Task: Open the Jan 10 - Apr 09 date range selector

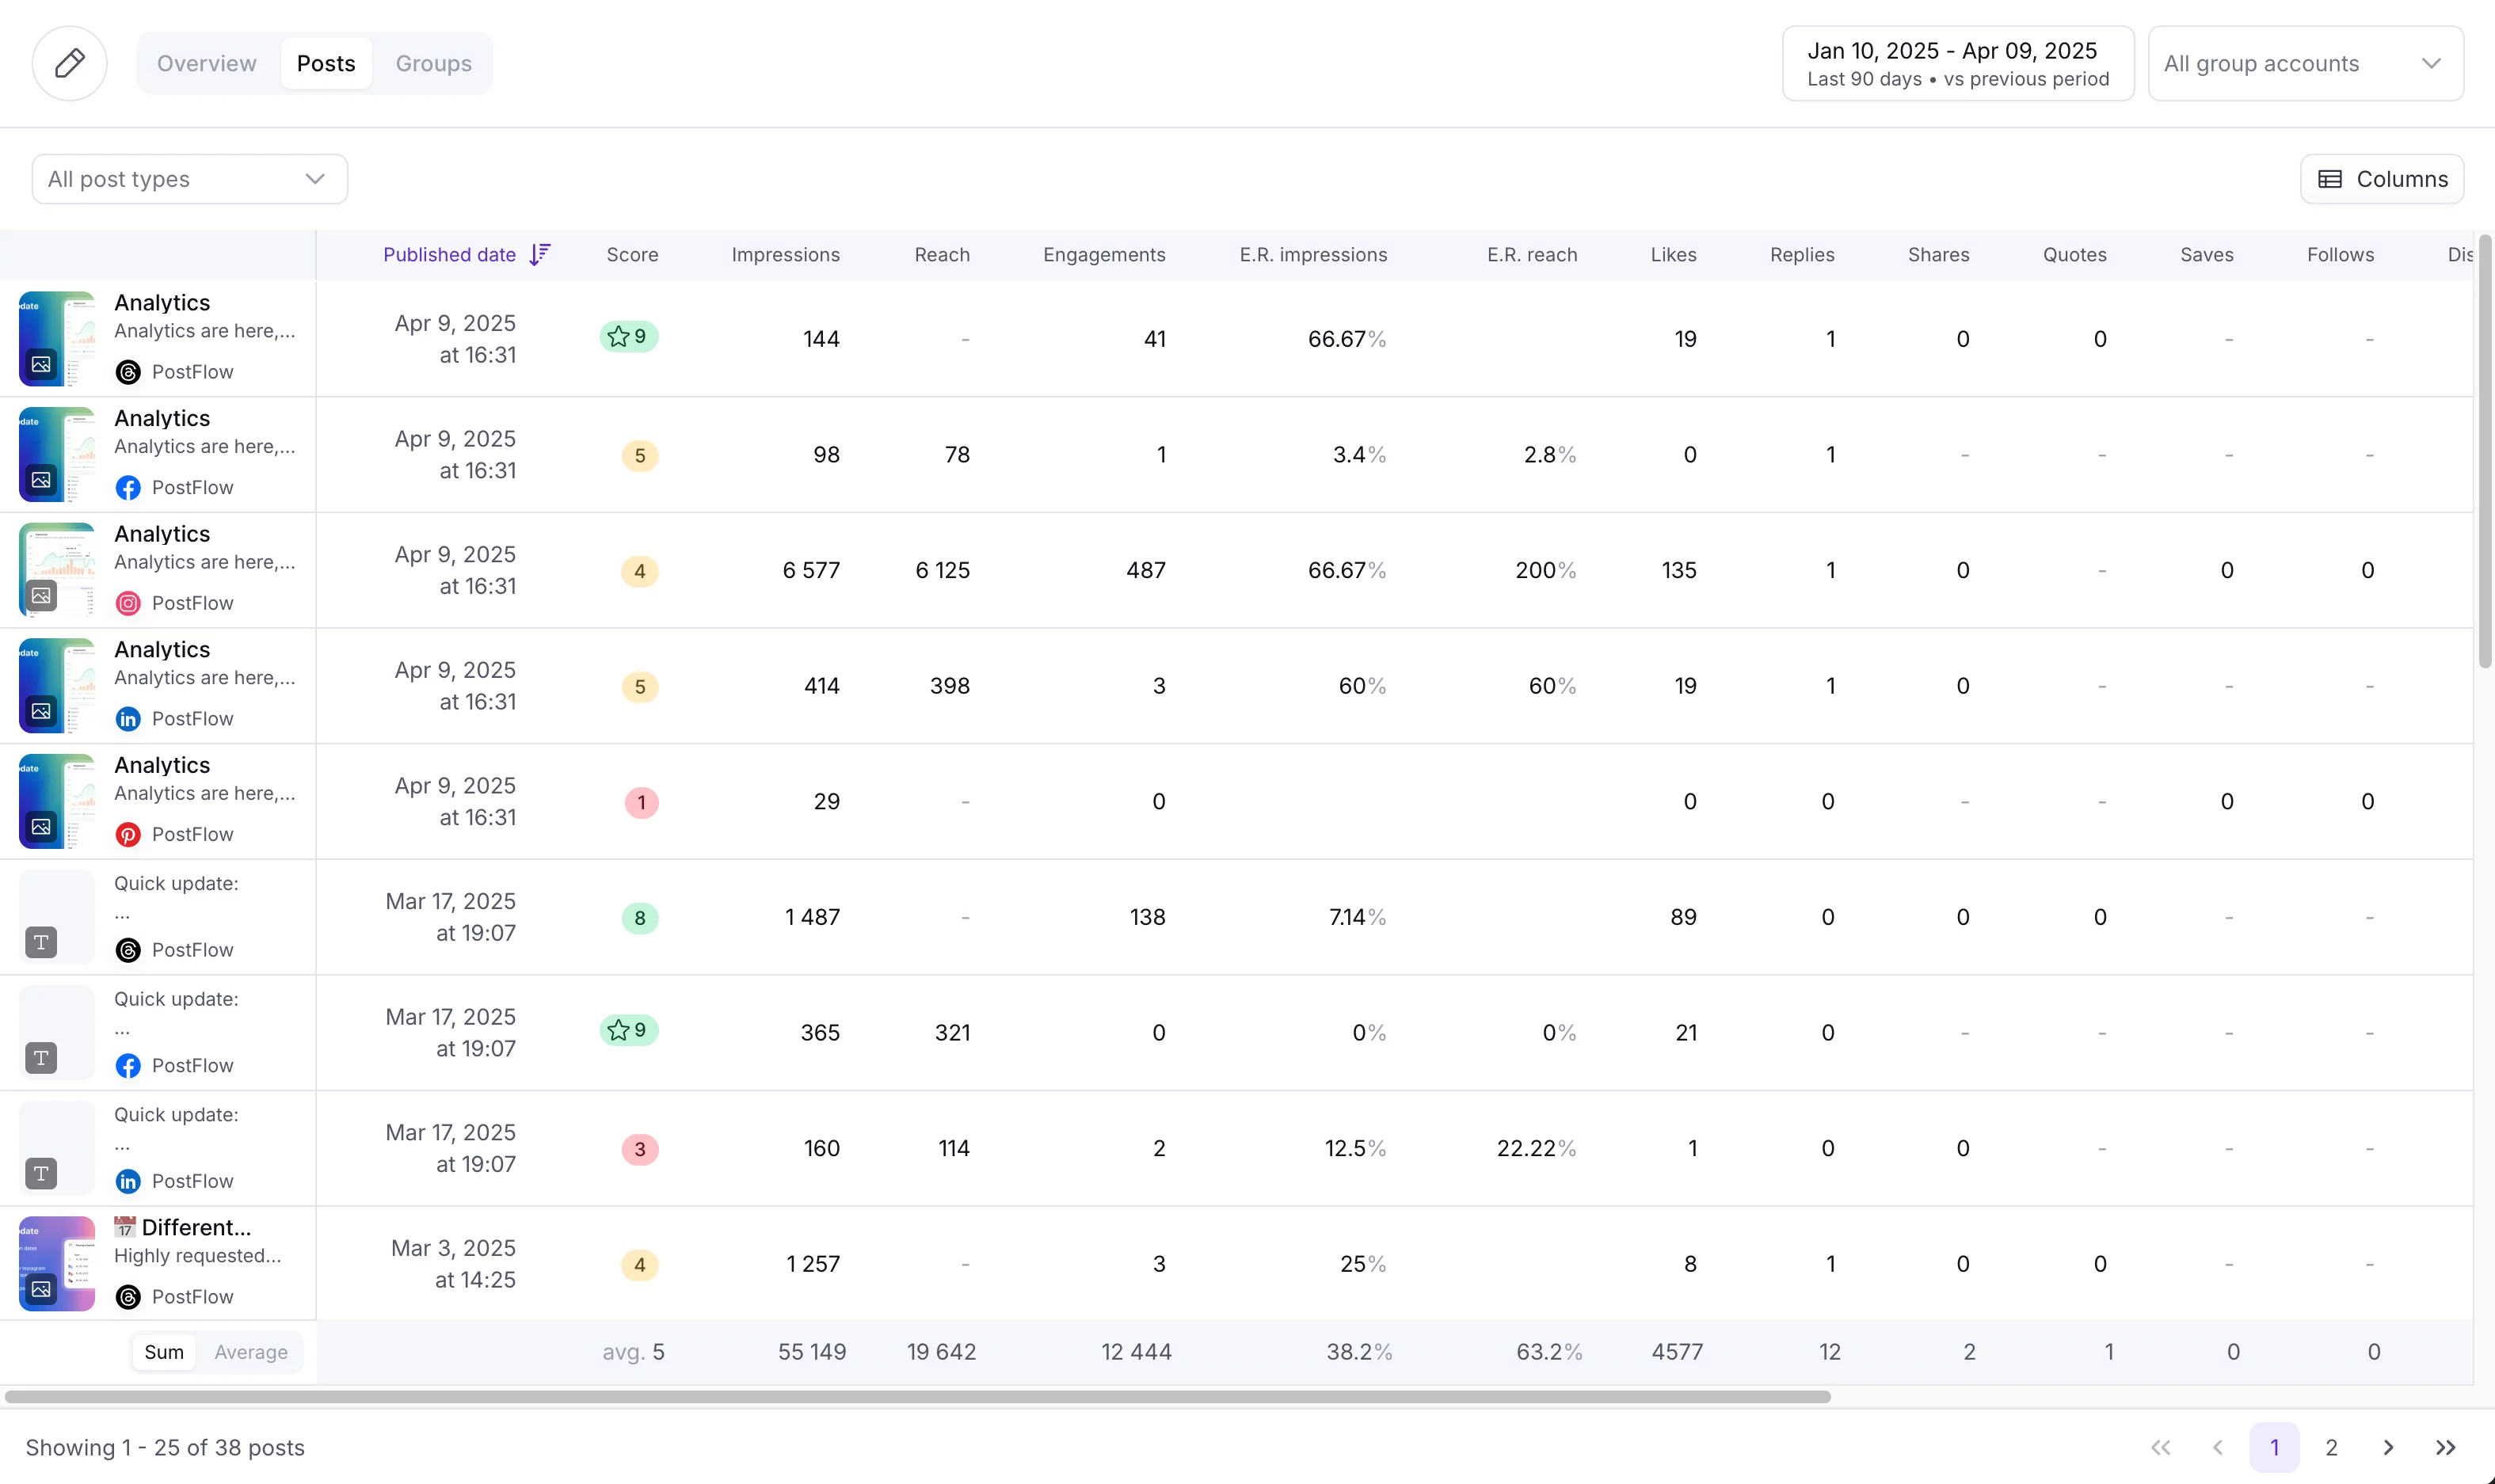Action: (x=1956, y=62)
